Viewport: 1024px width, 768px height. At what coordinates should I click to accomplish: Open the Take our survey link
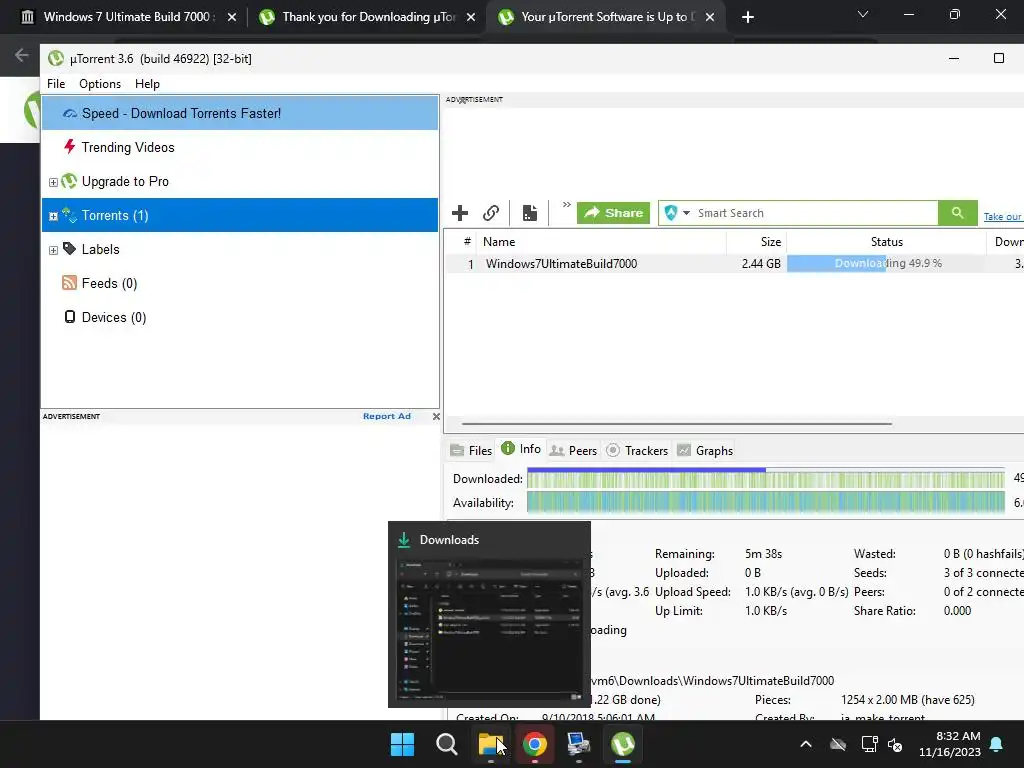pos(1003,216)
